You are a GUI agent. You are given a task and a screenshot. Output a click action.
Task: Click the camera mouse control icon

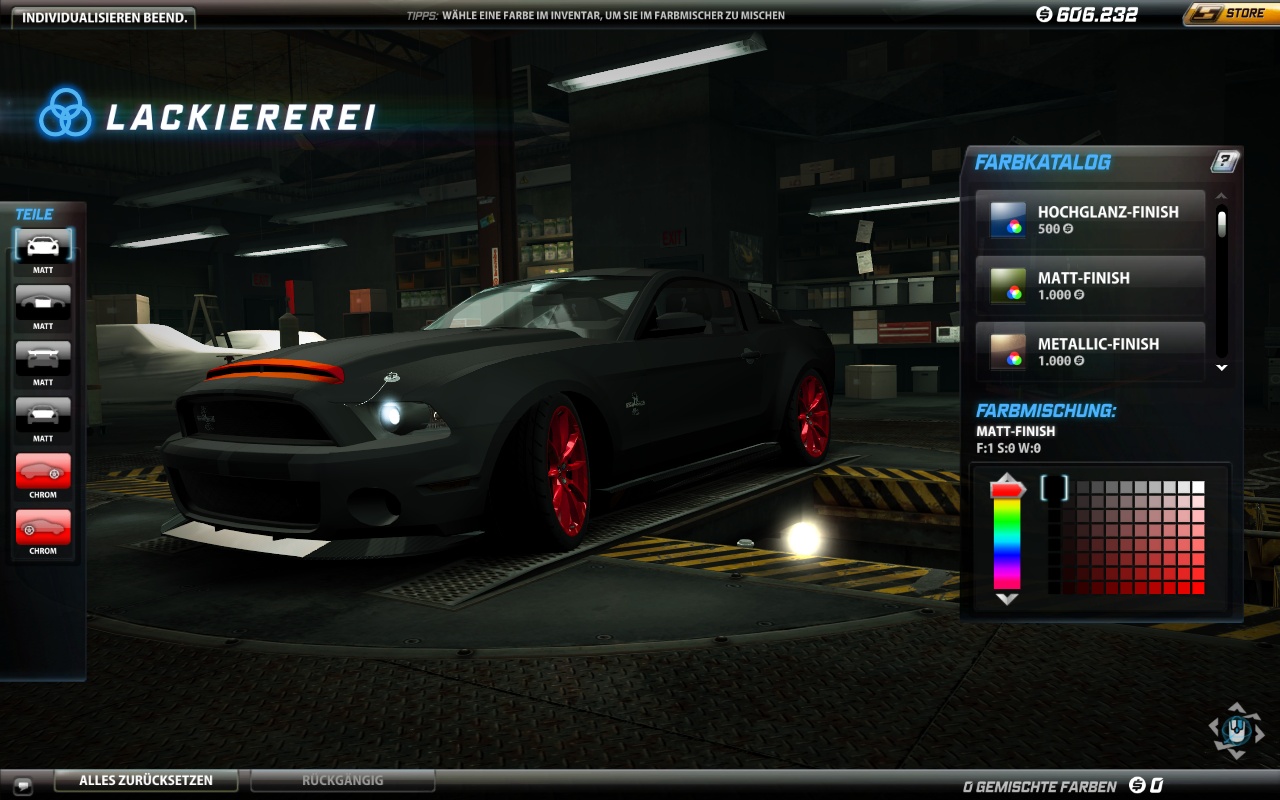pyautogui.click(x=1236, y=730)
